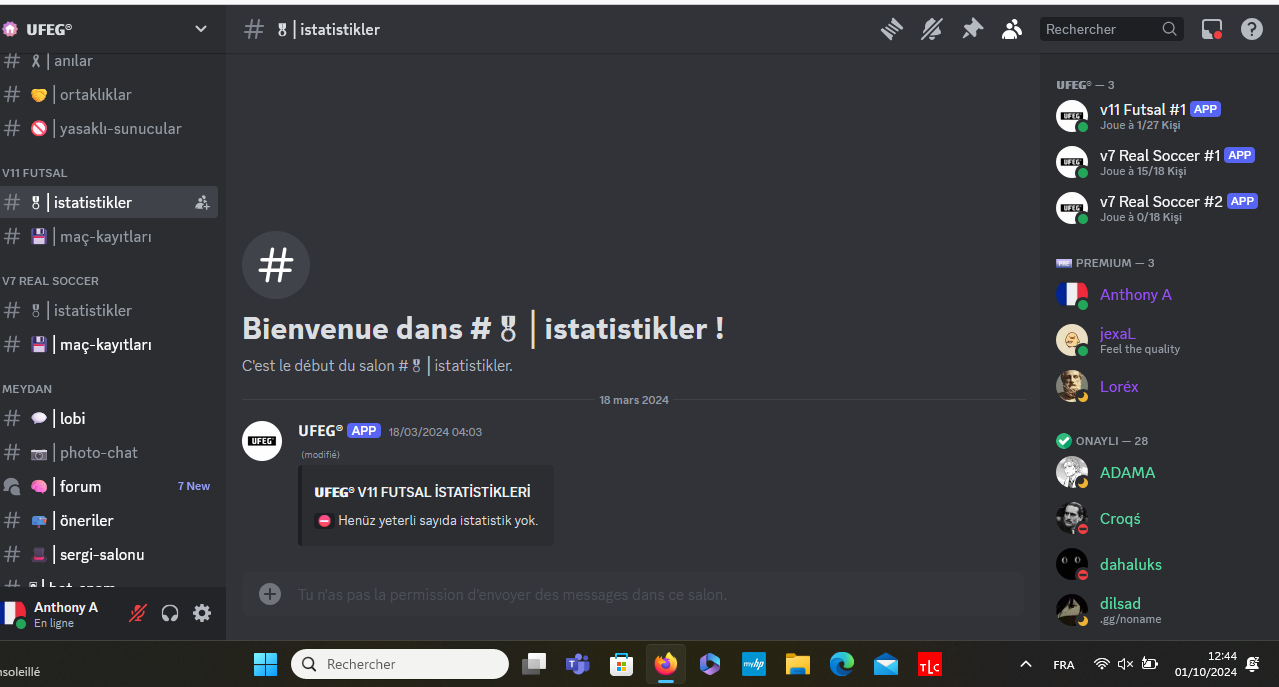1279x687 pixels.
Task: Show hidden system tray icons chevron
Action: click(1025, 664)
